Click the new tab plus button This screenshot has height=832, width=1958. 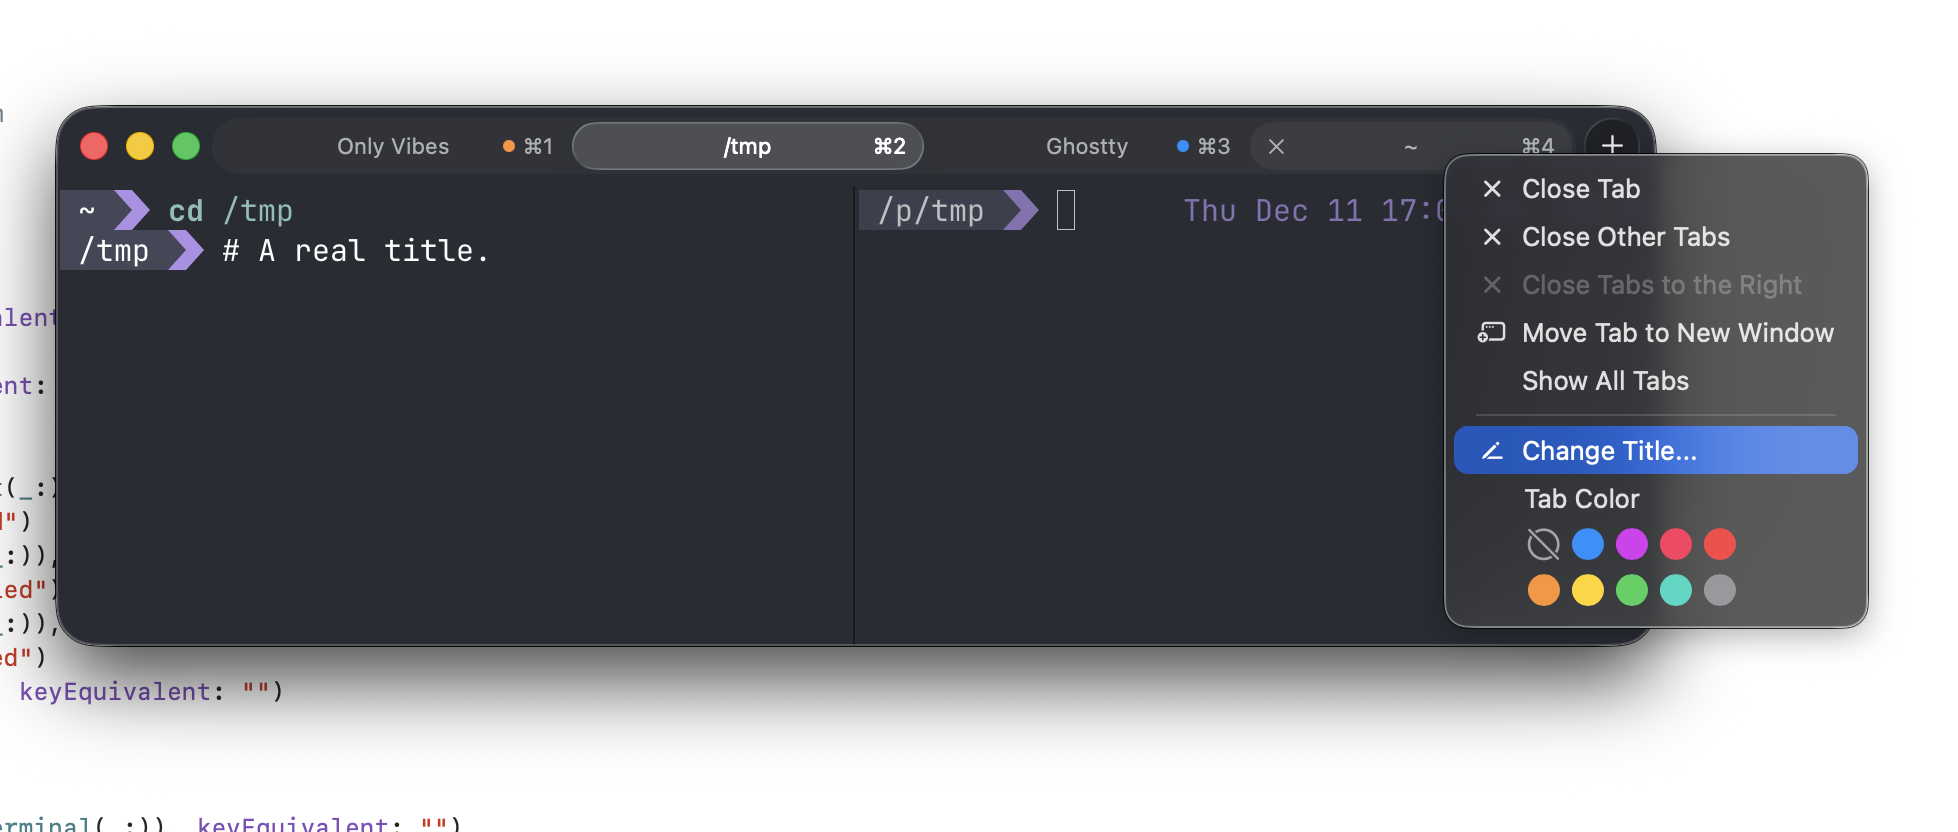click(1611, 145)
